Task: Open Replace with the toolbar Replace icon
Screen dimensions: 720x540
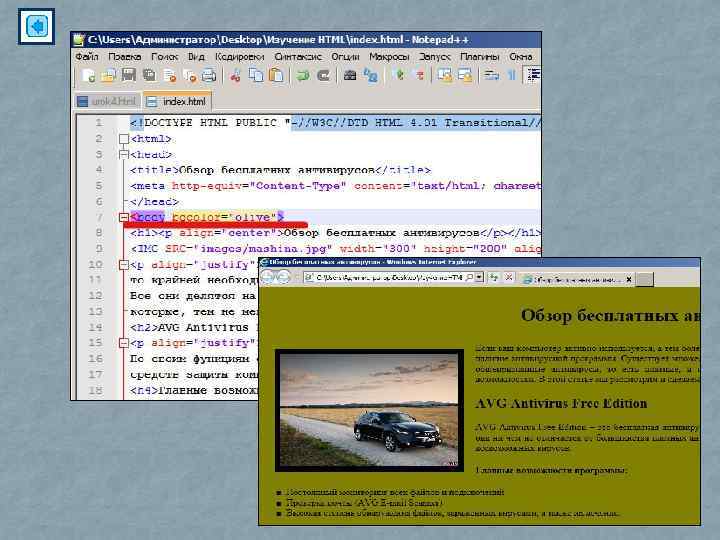Action: click(x=370, y=75)
